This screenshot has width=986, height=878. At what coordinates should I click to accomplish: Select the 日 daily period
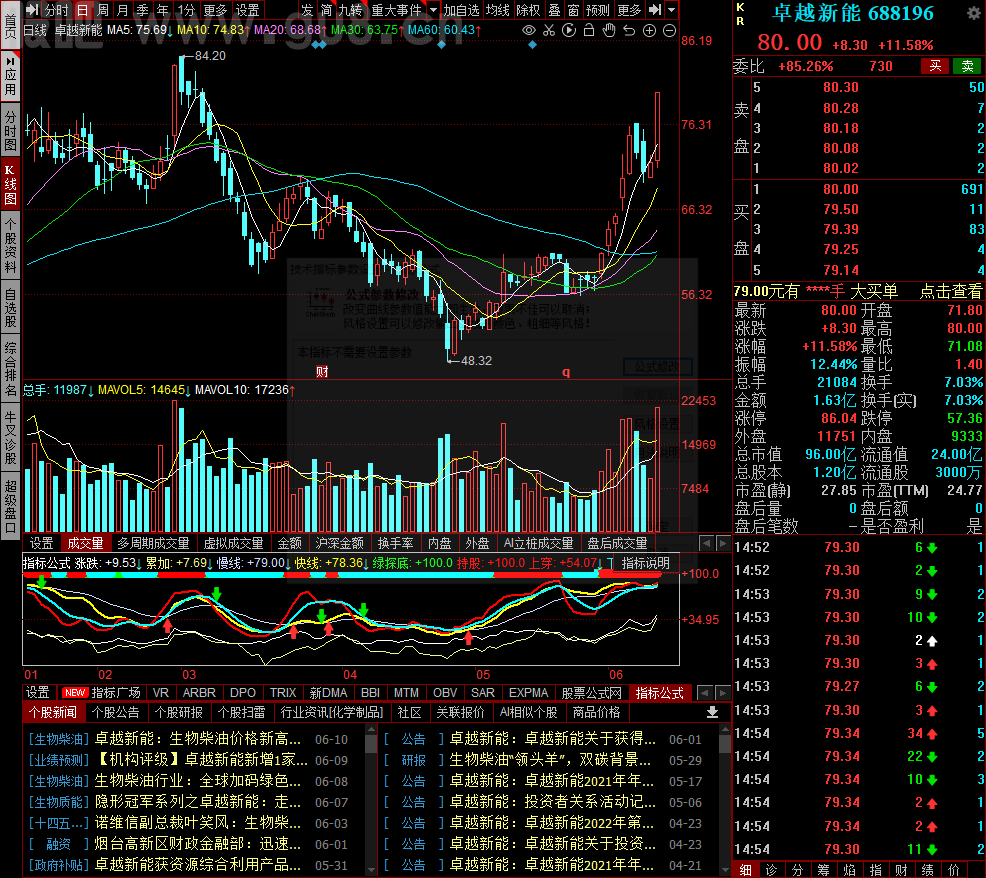[x=82, y=10]
